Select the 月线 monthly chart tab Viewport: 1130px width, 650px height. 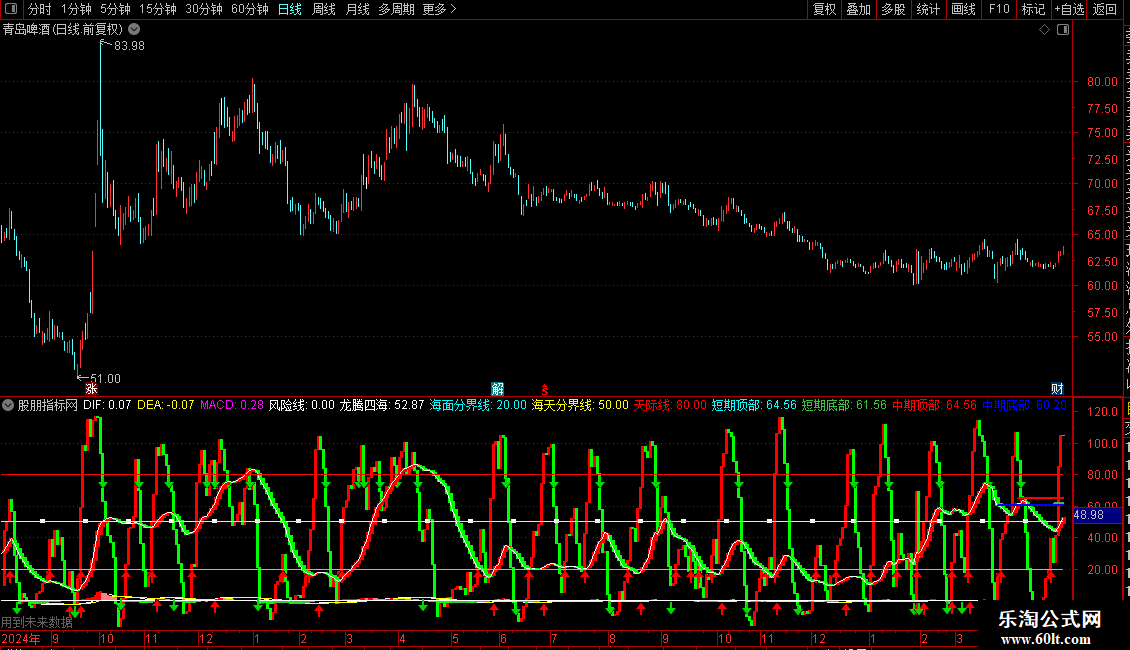point(357,9)
